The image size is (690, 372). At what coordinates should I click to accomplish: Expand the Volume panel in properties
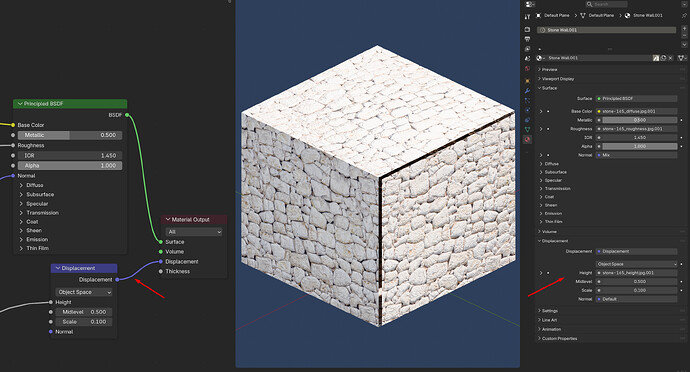coord(540,232)
